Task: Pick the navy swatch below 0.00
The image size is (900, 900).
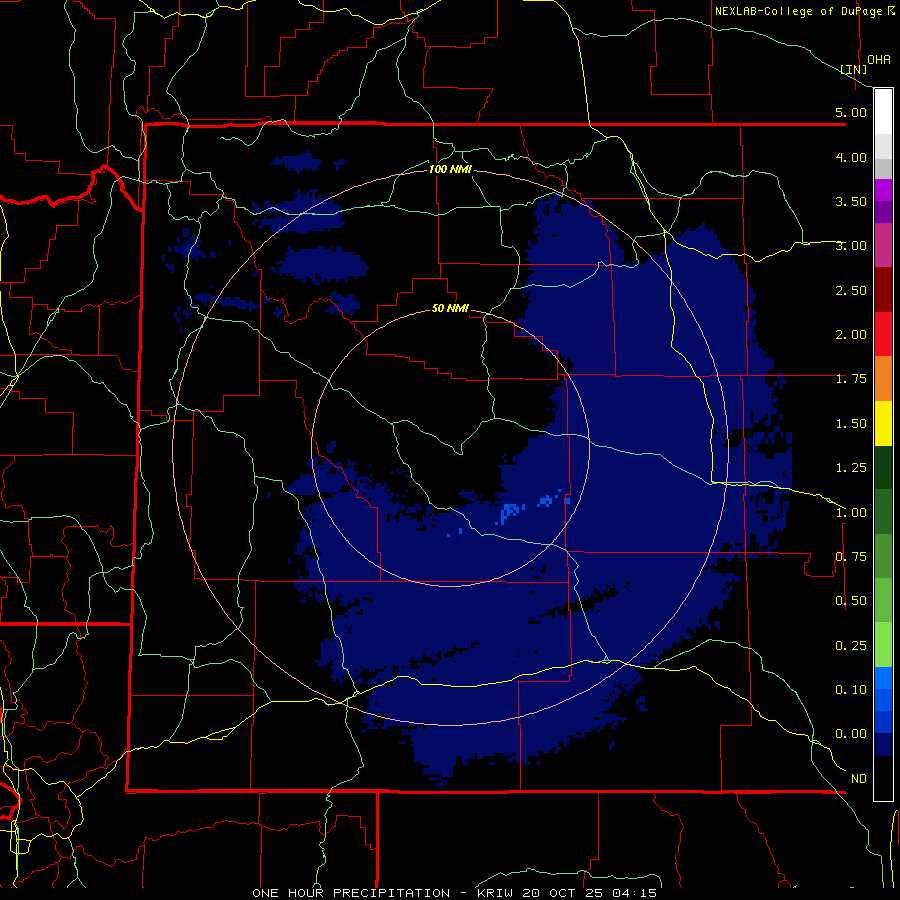Action: [x=883, y=745]
